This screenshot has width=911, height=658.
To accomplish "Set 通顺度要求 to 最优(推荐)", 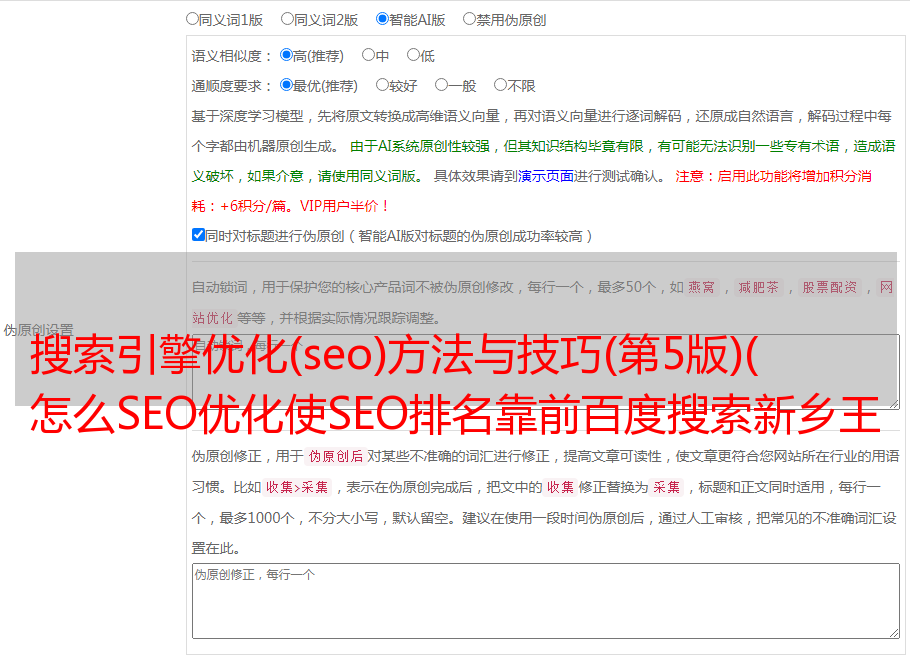I will (286, 85).
